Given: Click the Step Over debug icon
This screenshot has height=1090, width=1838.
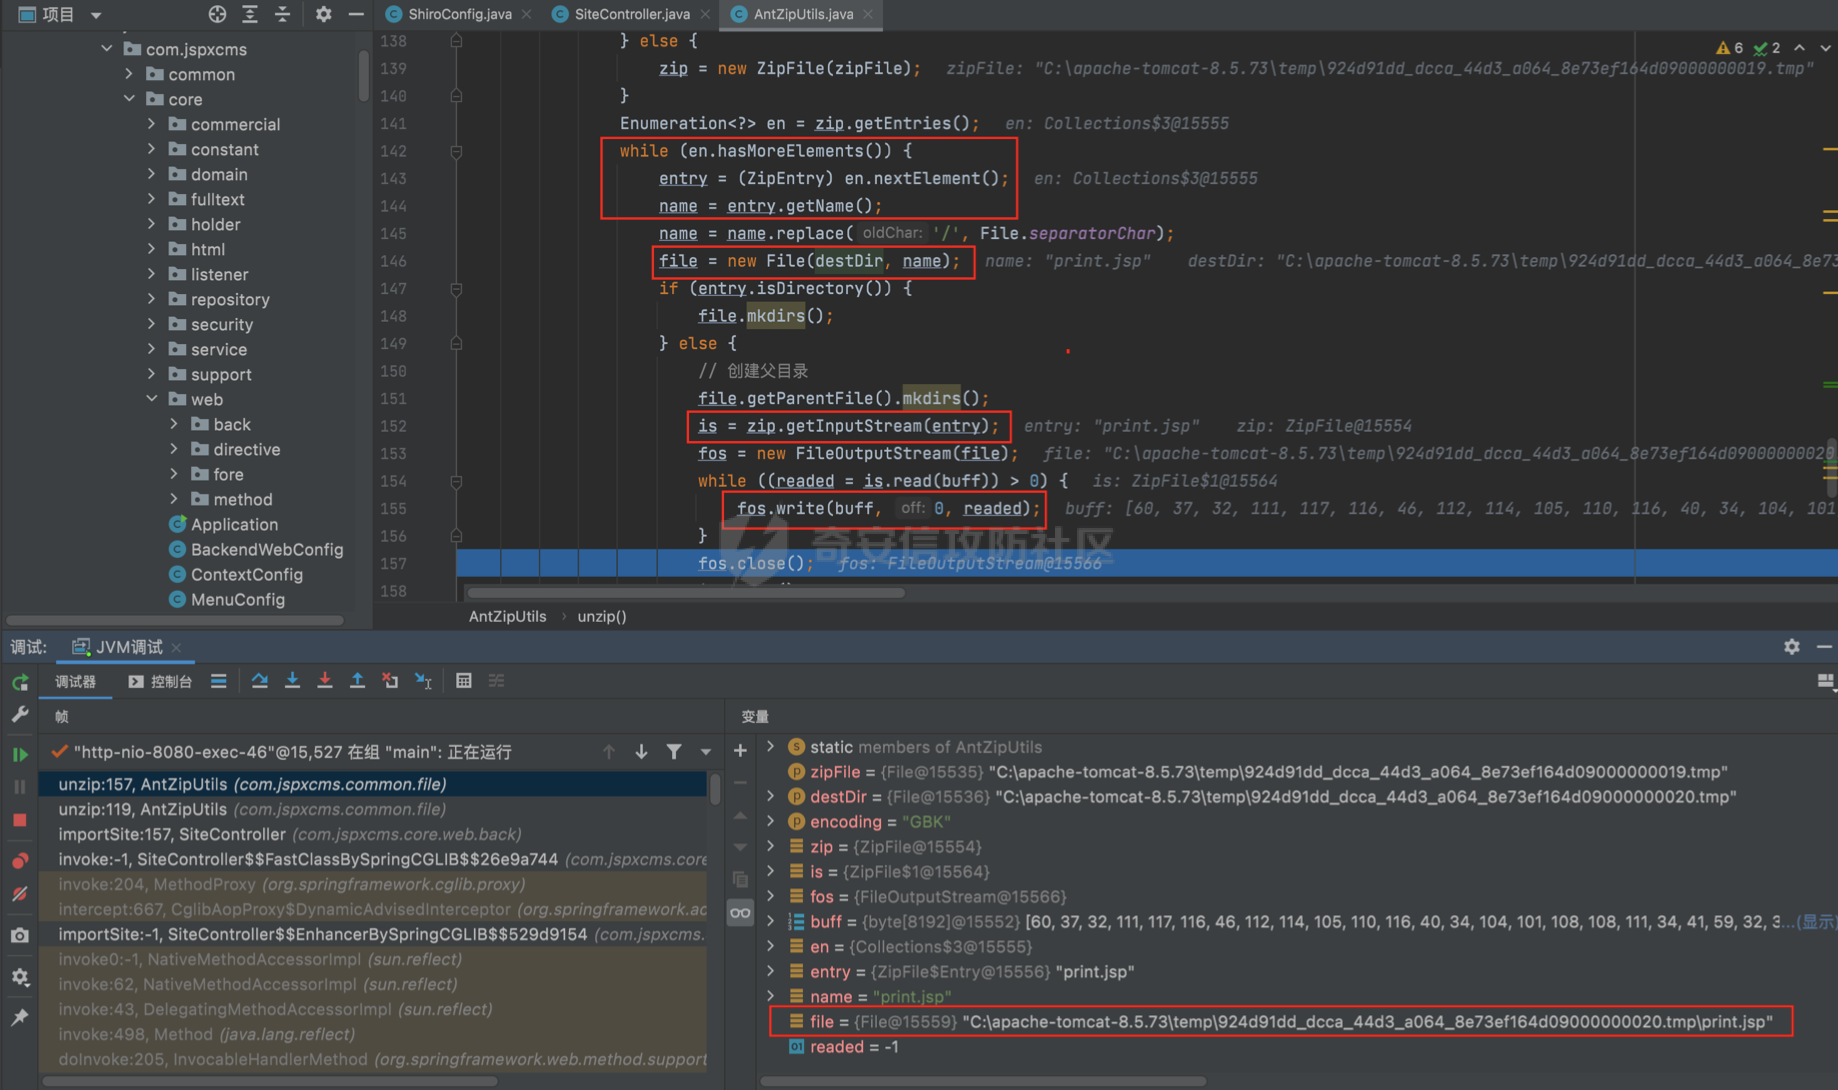Looking at the screenshot, I should click(x=259, y=681).
